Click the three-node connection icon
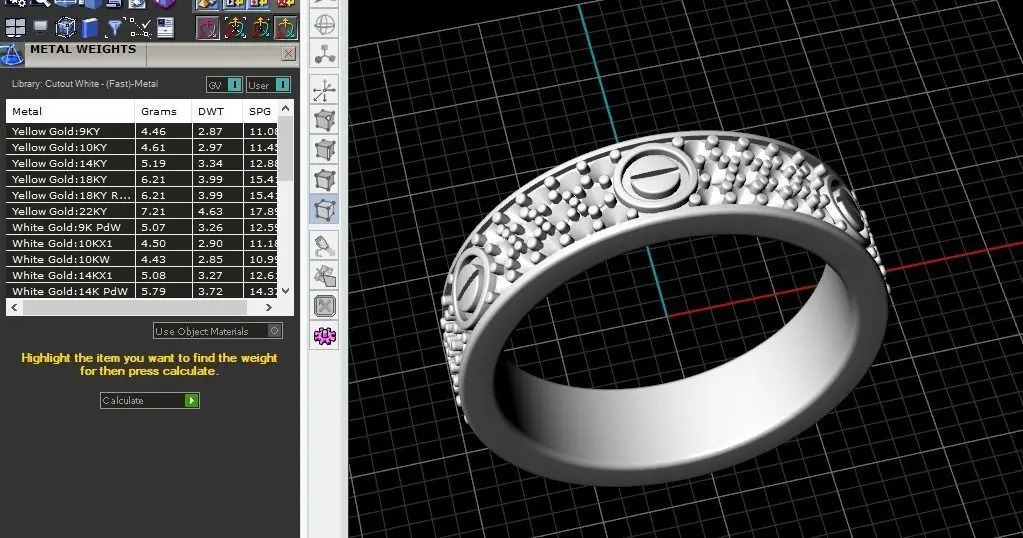The height and width of the screenshot is (538, 1023). point(324,55)
